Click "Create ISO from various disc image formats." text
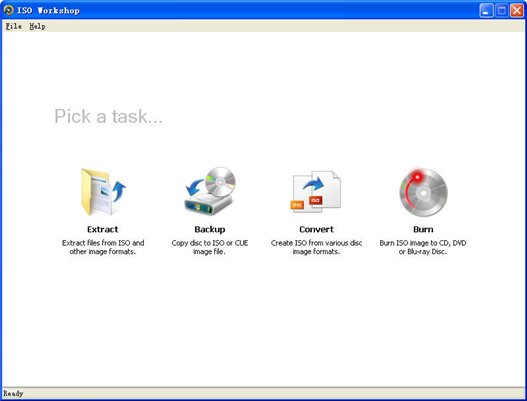 (x=316, y=247)
